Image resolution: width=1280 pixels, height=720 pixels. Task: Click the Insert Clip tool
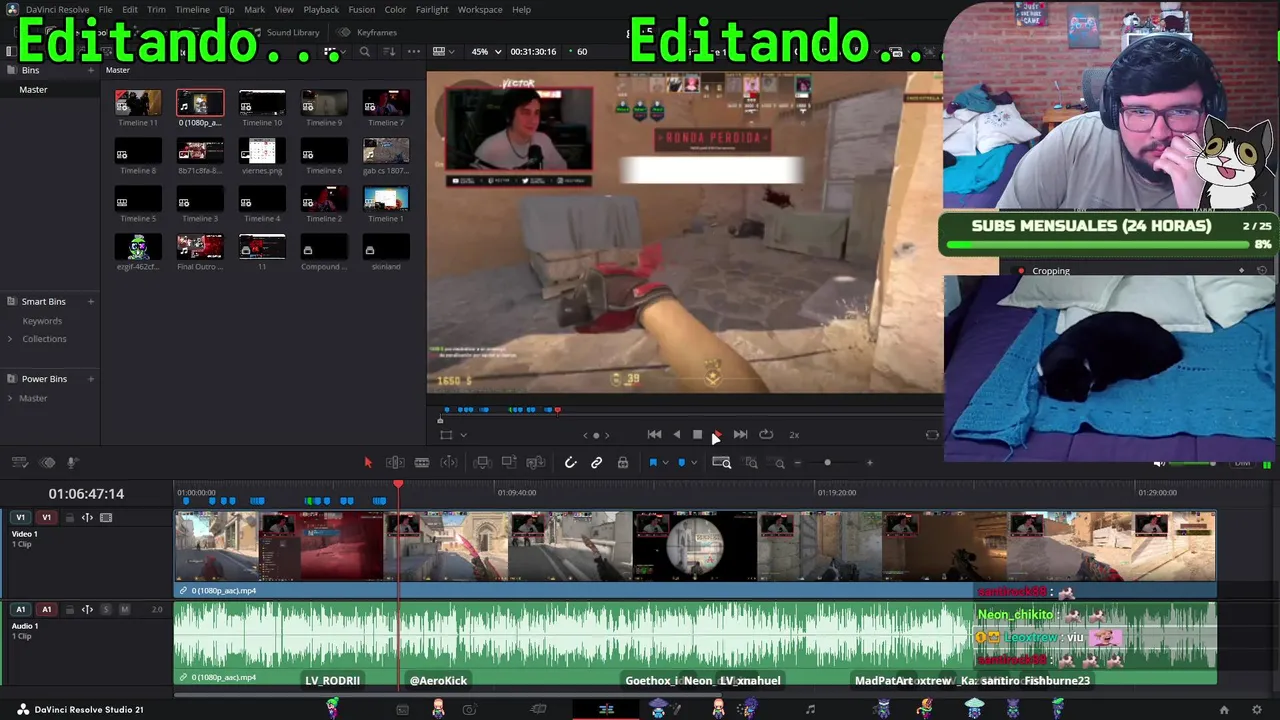(x=482, y=462)
